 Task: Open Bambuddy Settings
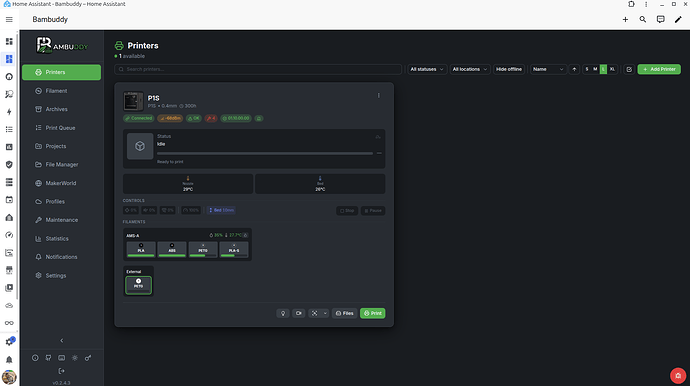pos(62,276)
